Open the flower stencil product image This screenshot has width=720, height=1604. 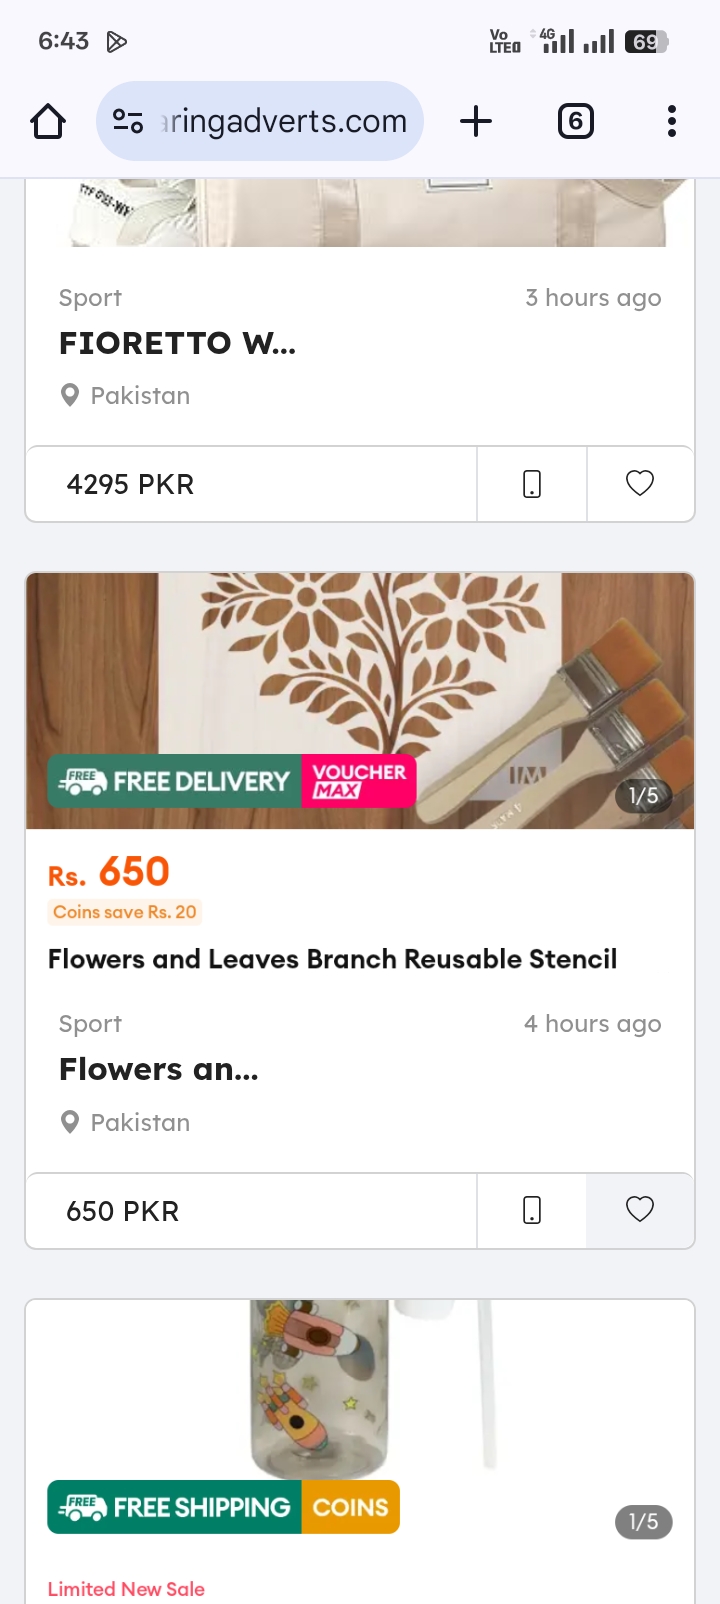(360, 701)
